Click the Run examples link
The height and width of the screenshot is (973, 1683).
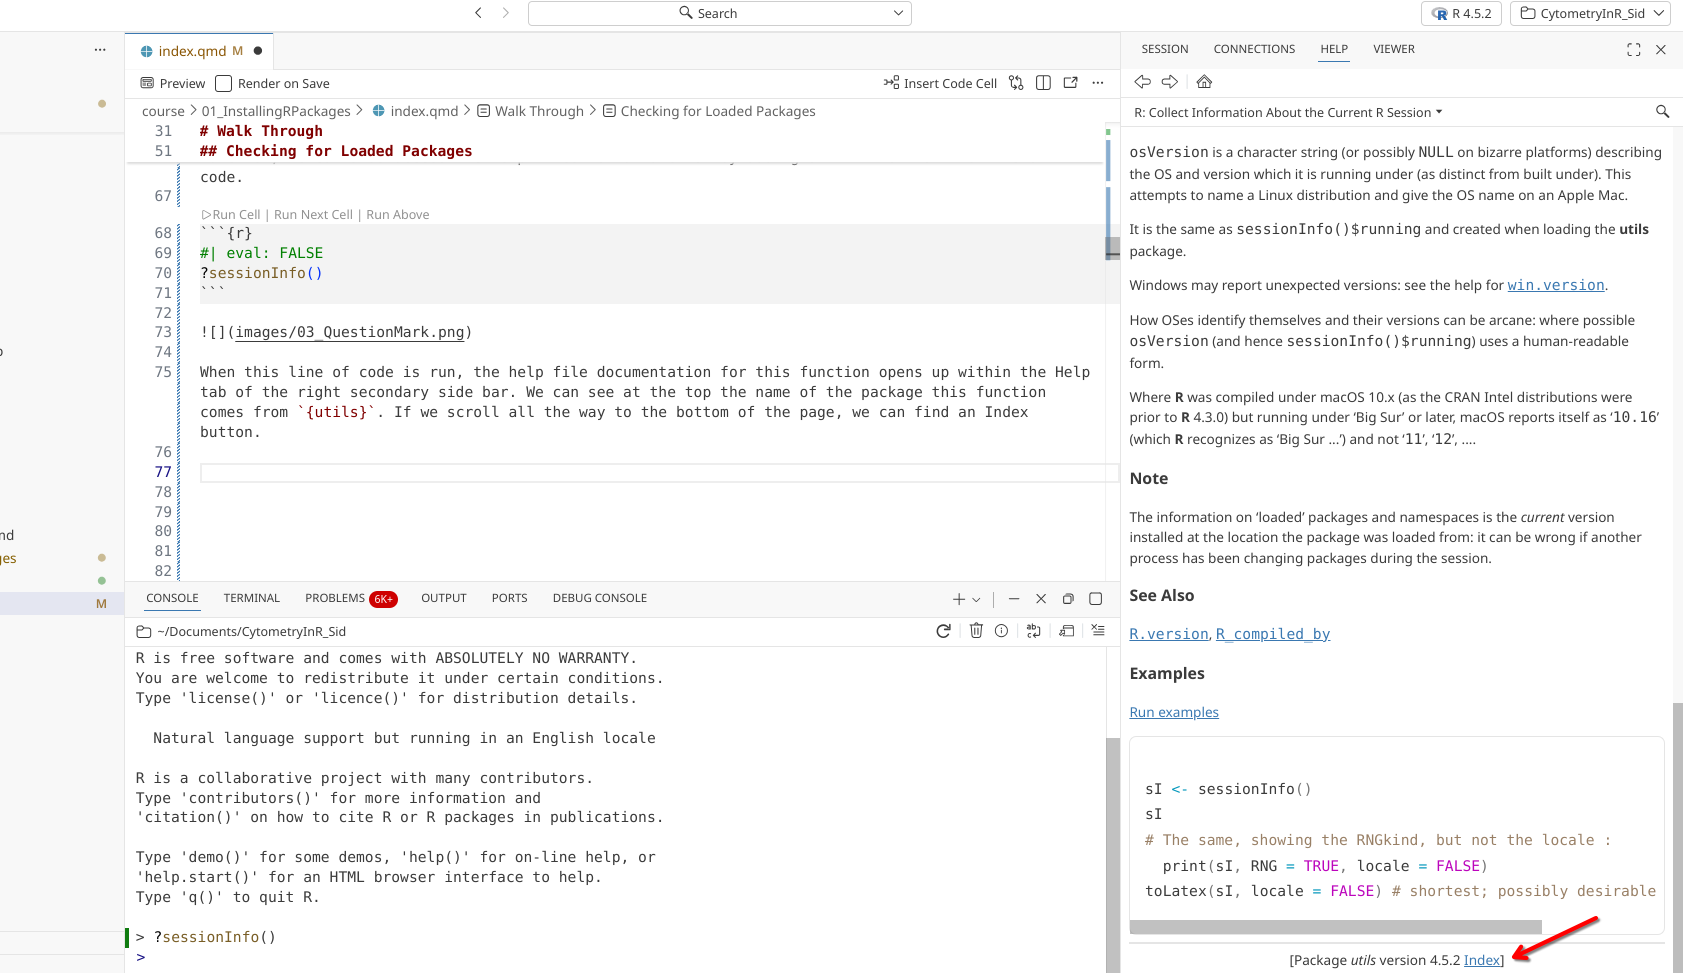(1173, 712)
